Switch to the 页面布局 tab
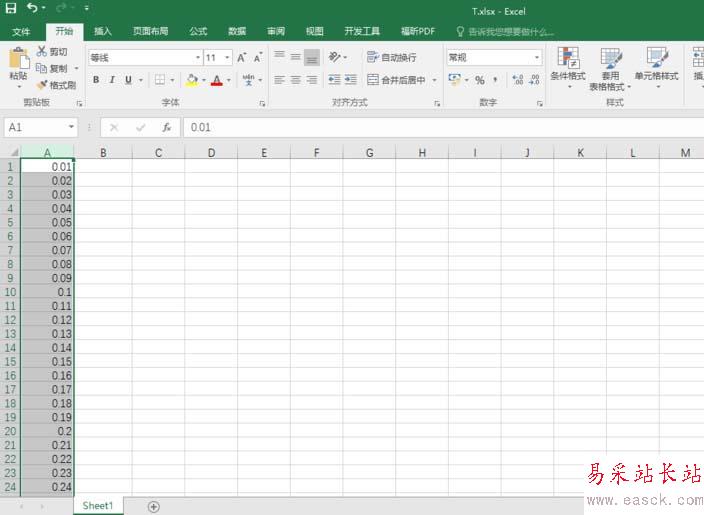 pyautogui.click(x=151, y=31)
